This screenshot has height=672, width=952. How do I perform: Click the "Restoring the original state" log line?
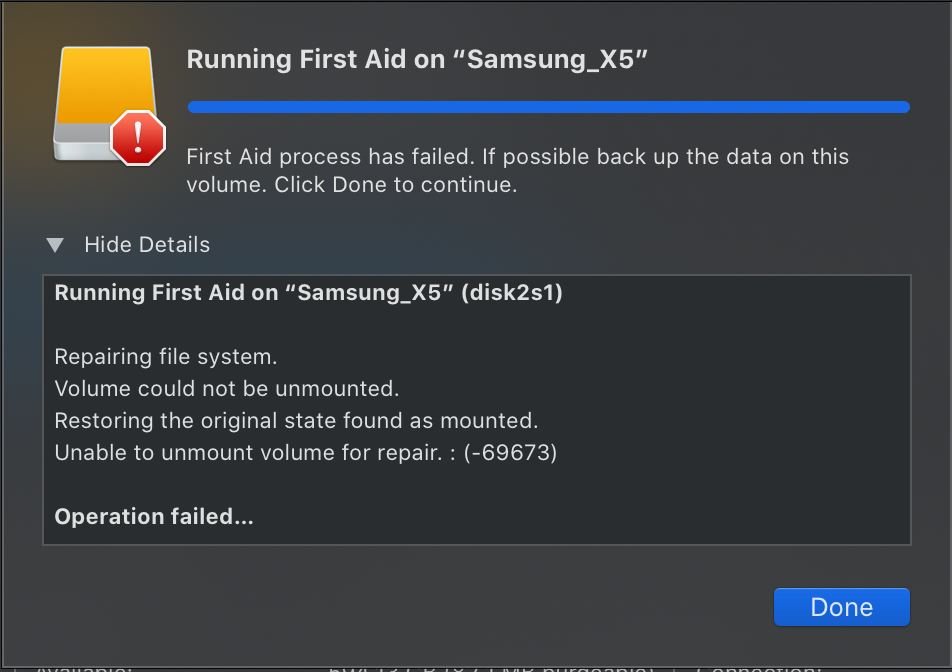[296, 421]
